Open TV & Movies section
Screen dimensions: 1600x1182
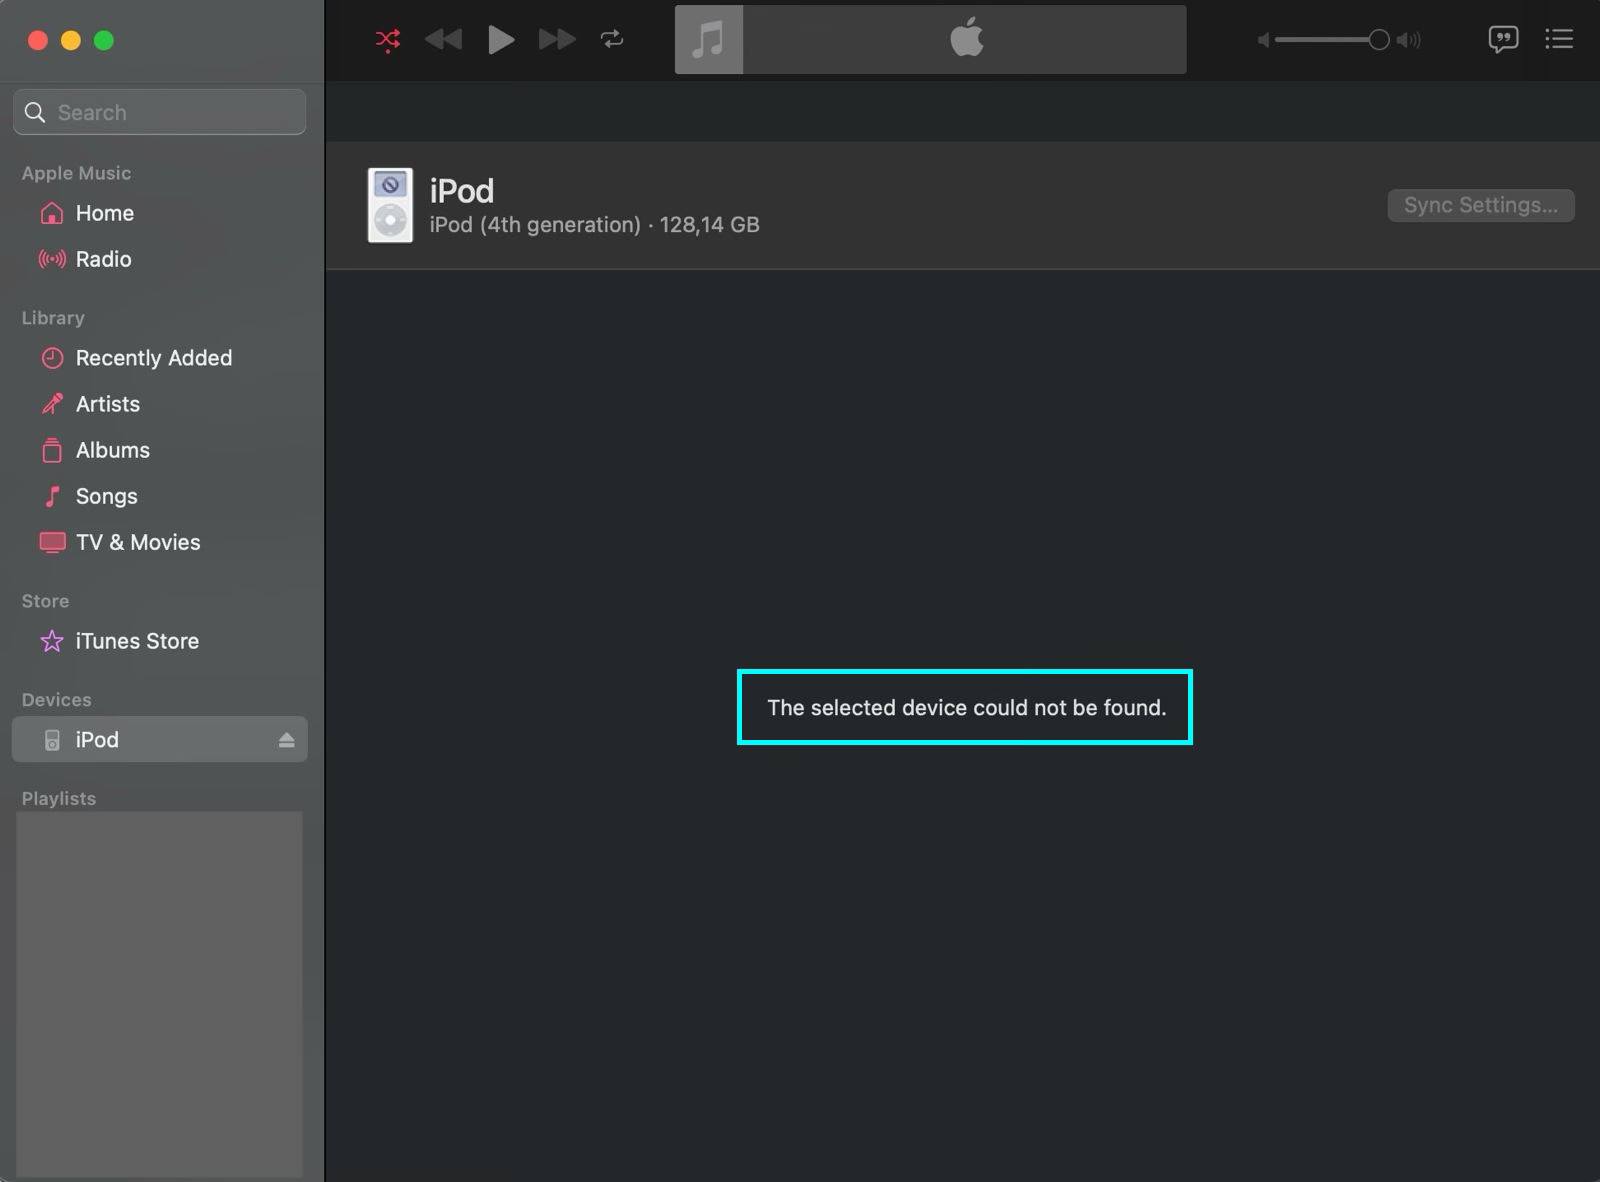pyautogui.click(x=160, y=542)
